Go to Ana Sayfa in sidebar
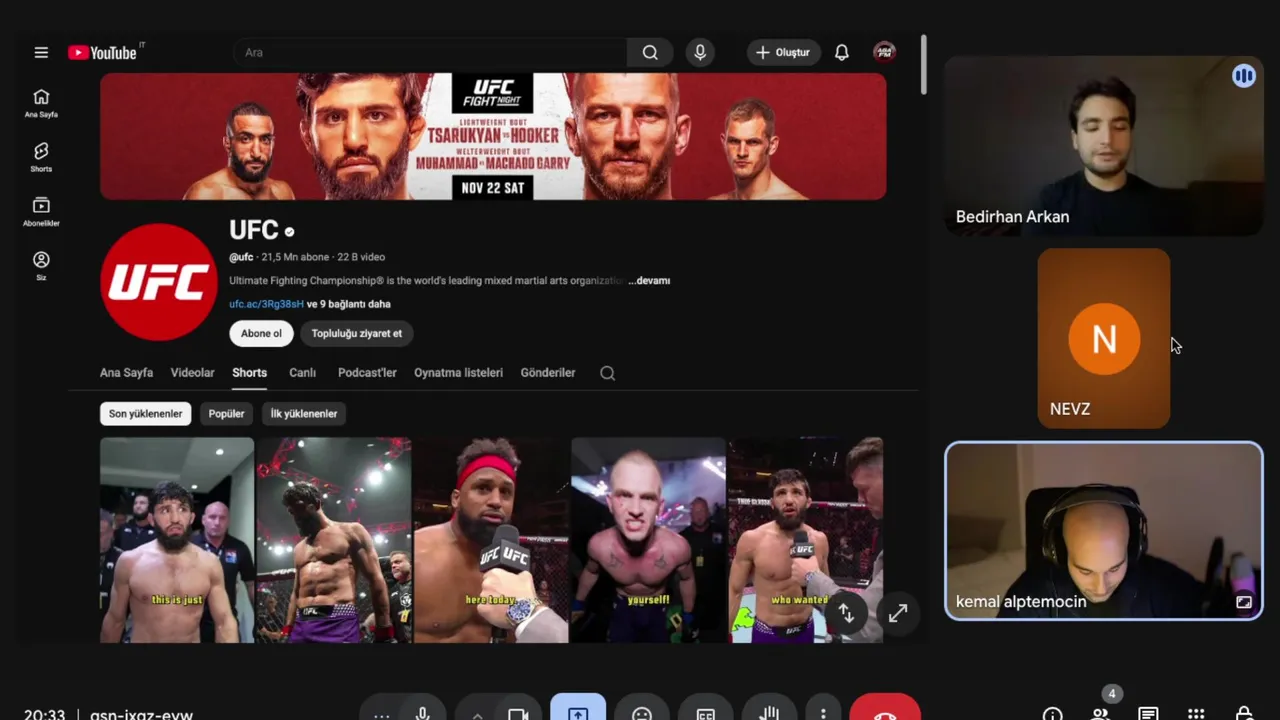The image size is (1280, 720). (x=41, y=103)
